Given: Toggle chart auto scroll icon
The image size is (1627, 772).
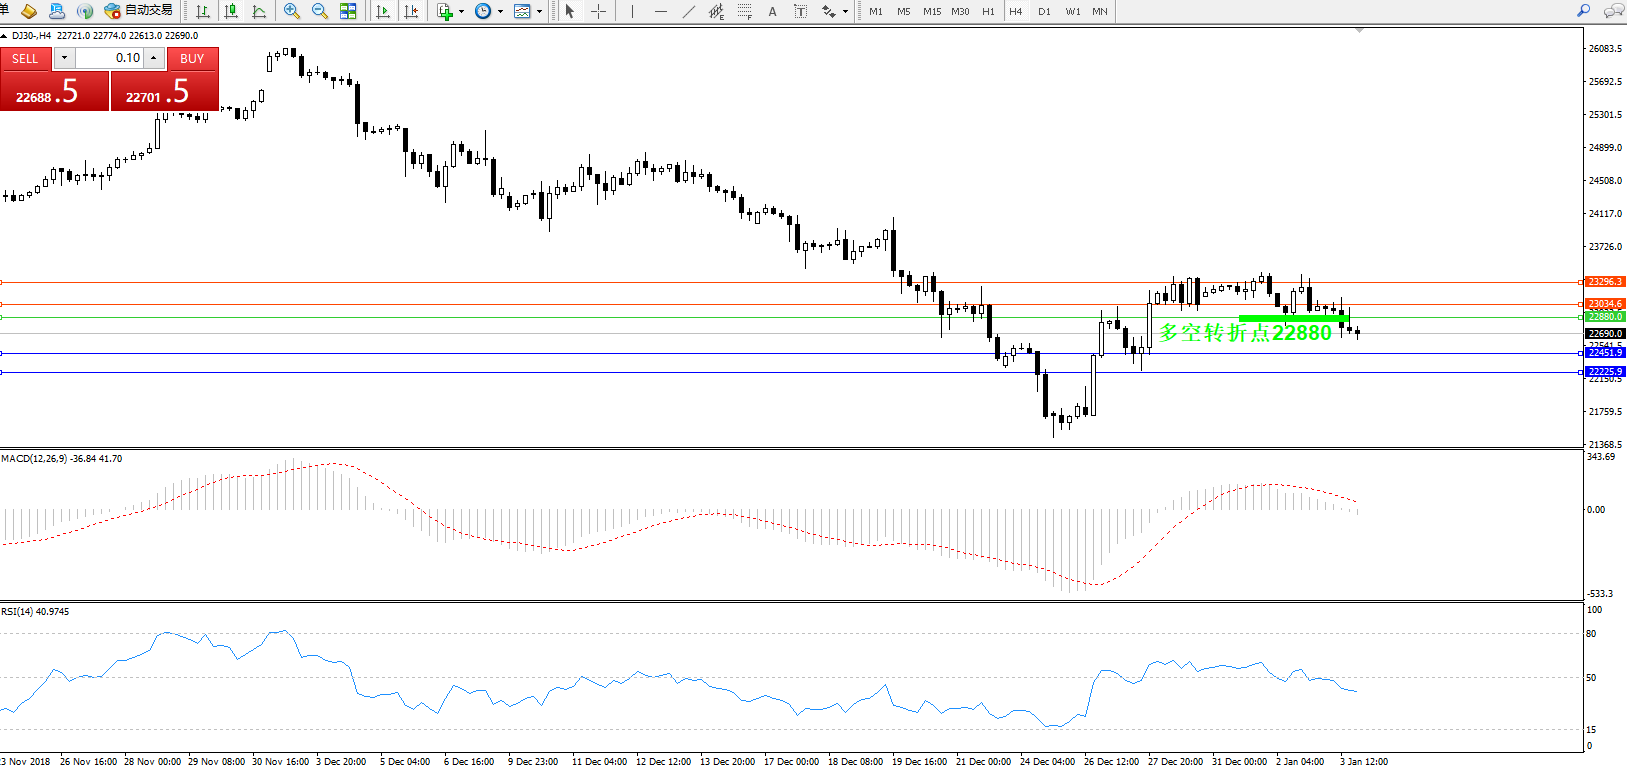Looking at the screenshot, I should [x=382, y=11].
